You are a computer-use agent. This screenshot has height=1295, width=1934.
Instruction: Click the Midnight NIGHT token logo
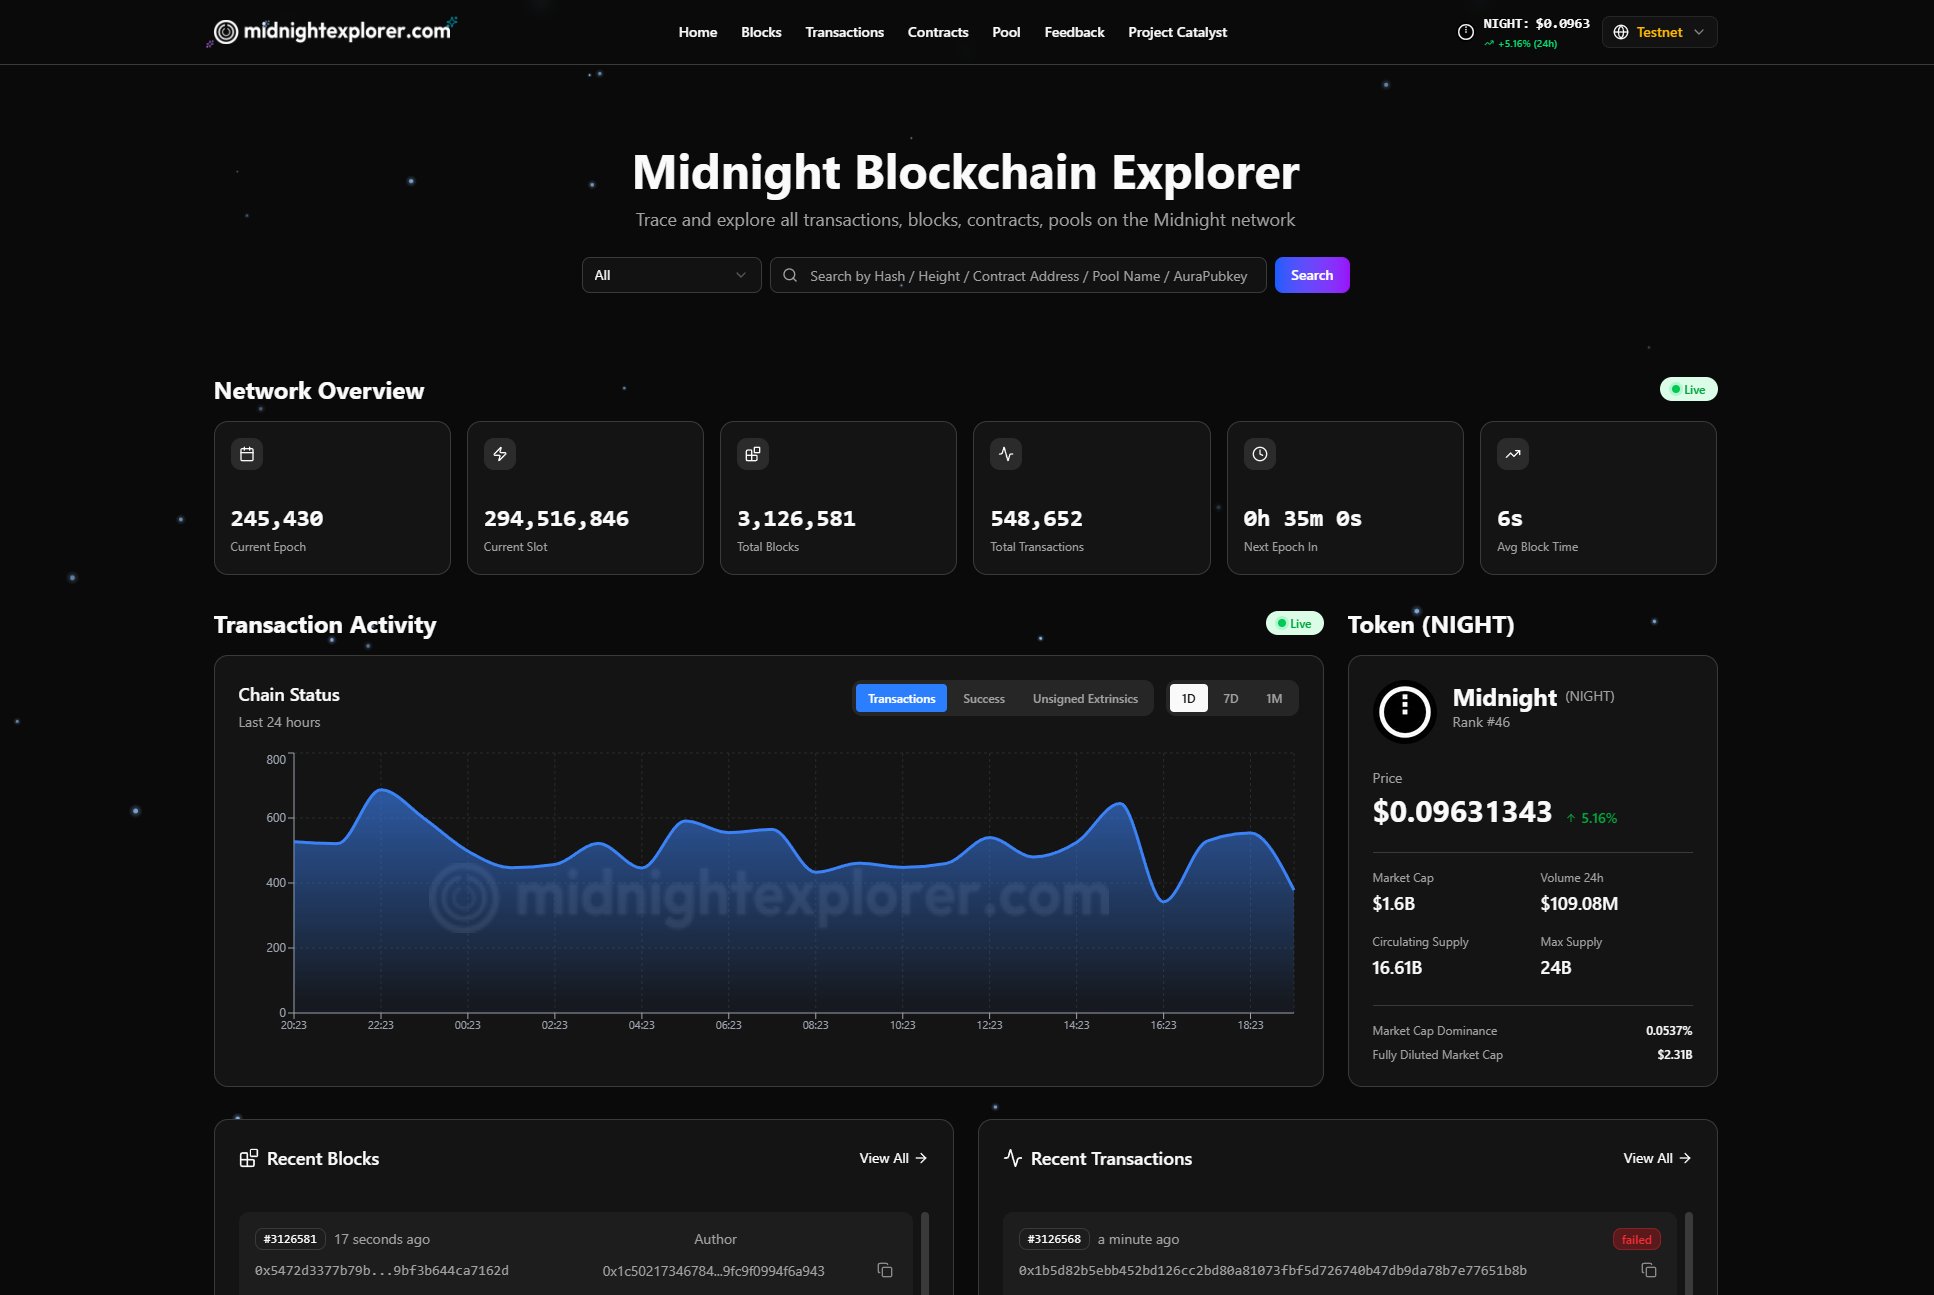click(x=1404, y=711)
